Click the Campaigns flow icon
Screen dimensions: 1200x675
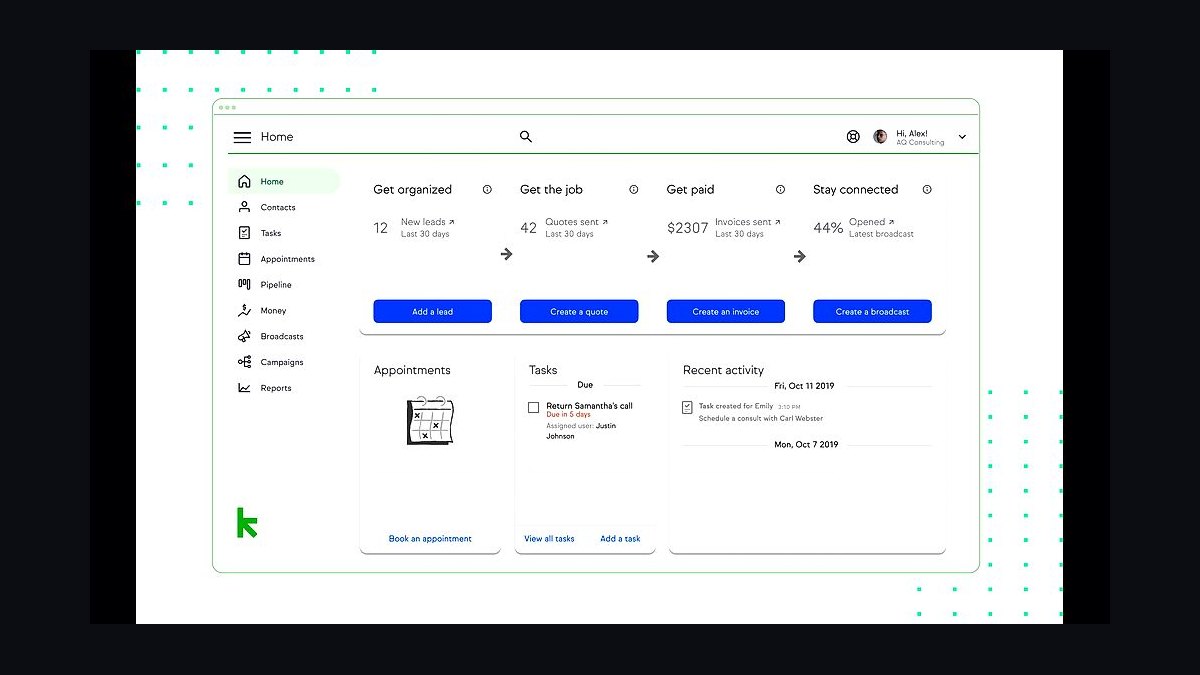244,362
